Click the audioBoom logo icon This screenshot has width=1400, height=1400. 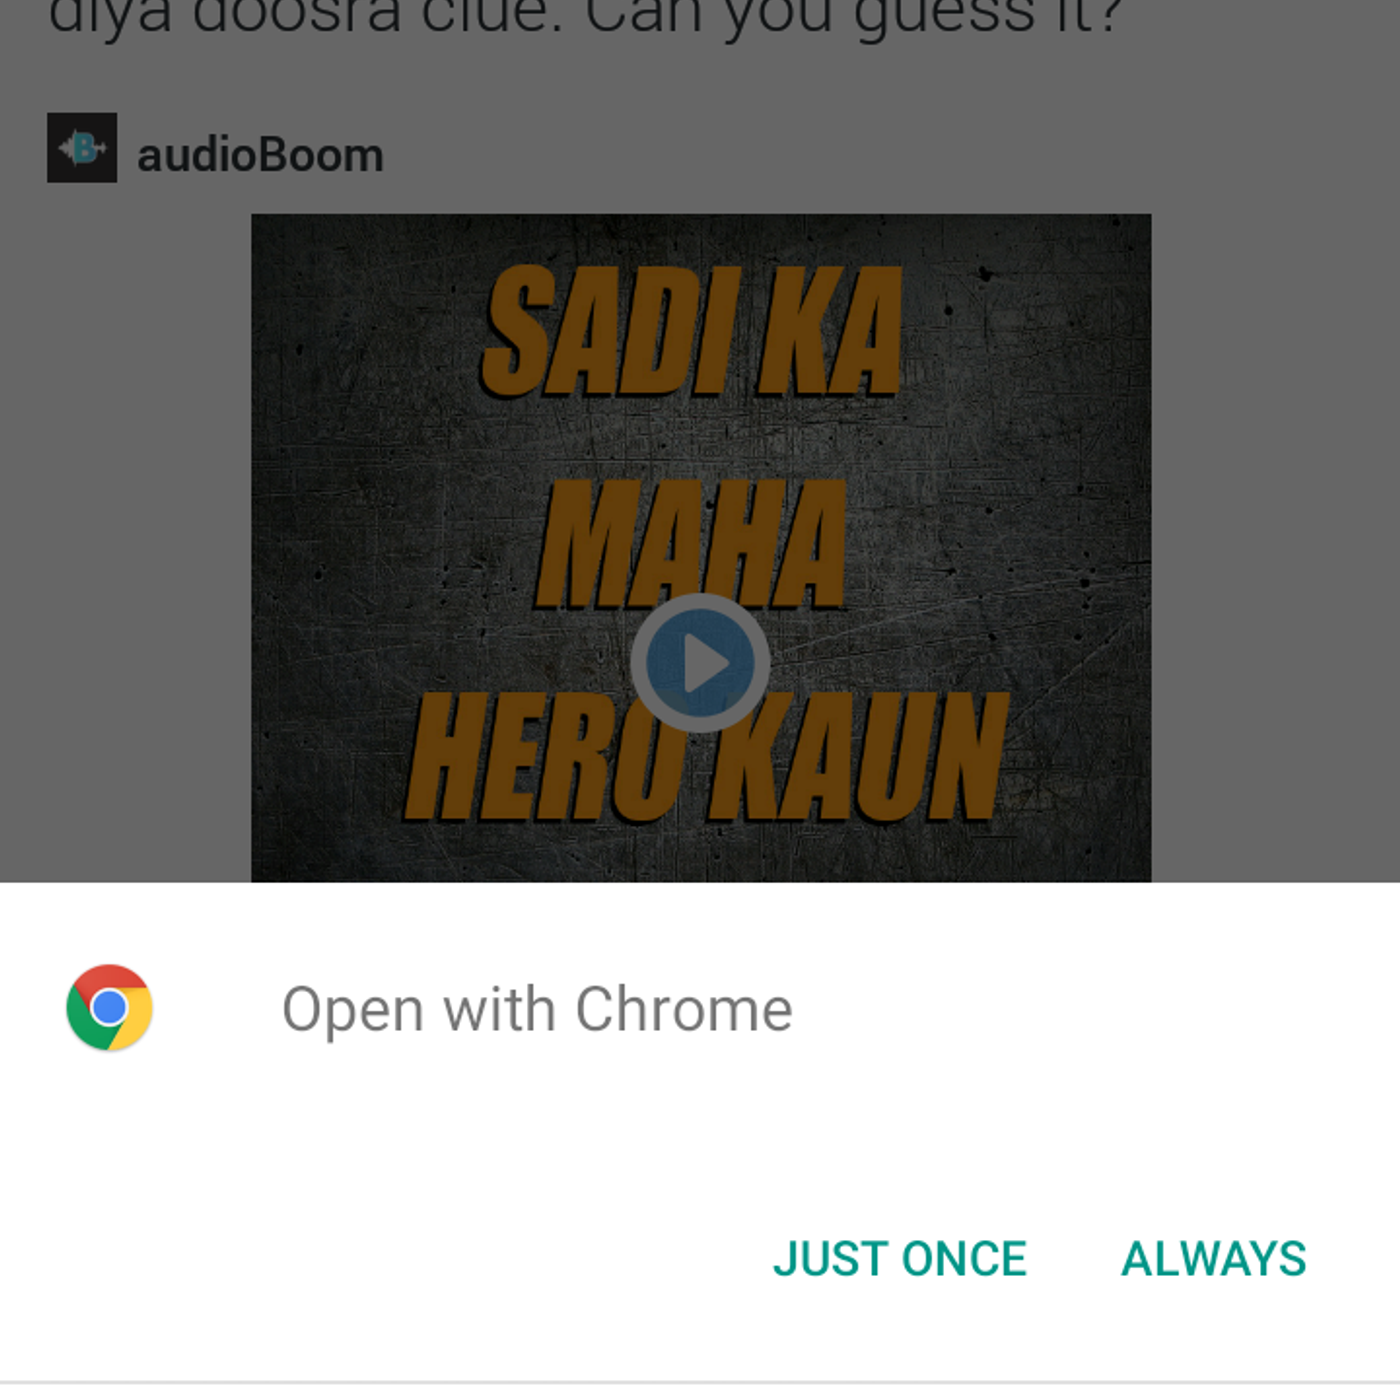tap(82, 148)
